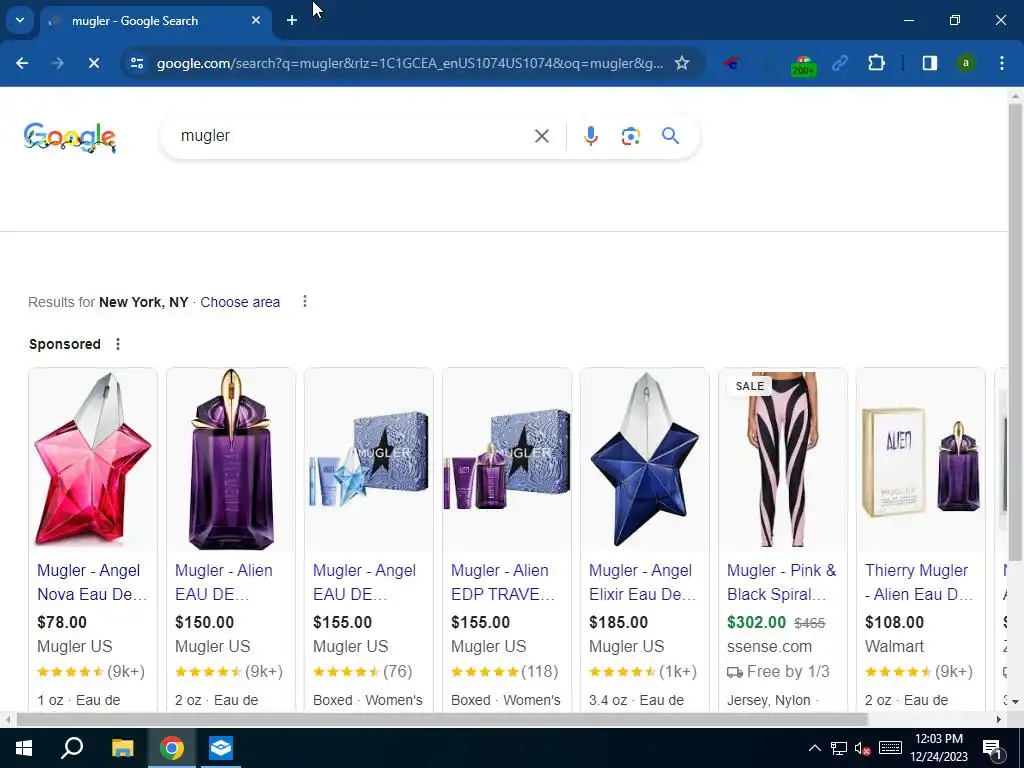
Task: Open the tab search dropdown arrow
Action: 20,20
